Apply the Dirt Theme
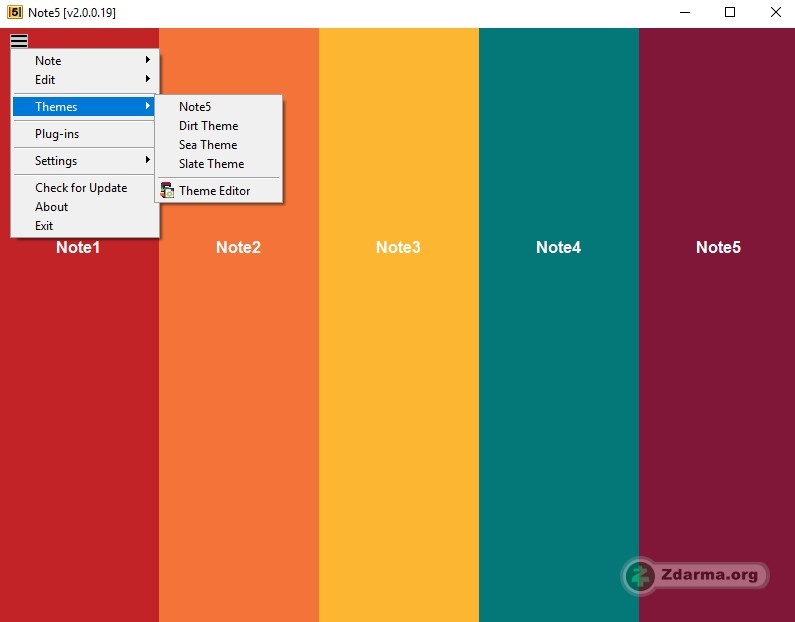 pyautogui.click(x=219, y=126)
